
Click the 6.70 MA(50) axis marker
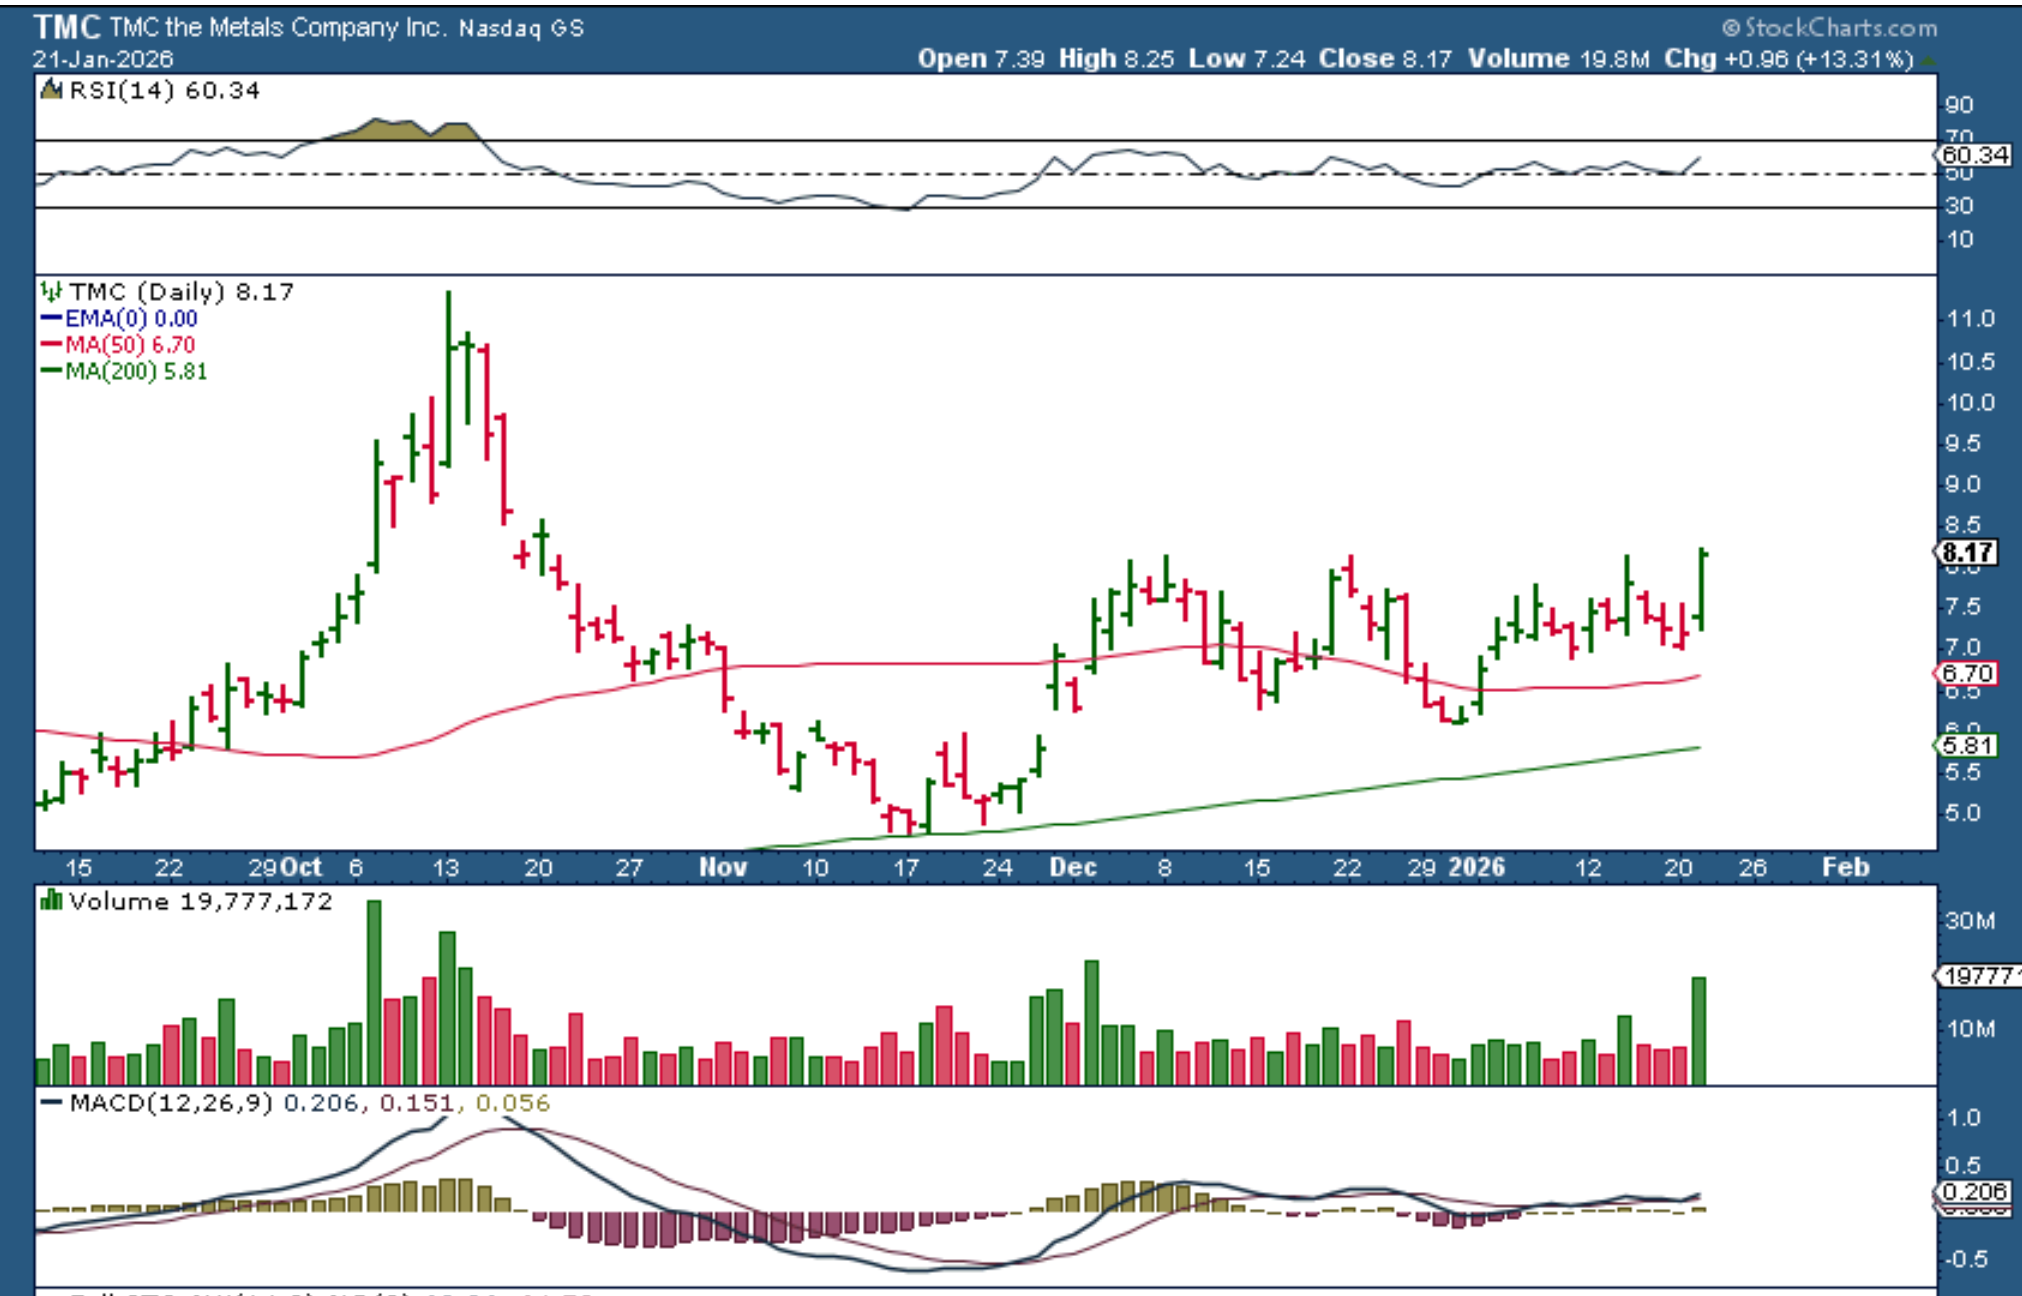click(1967, 673)
